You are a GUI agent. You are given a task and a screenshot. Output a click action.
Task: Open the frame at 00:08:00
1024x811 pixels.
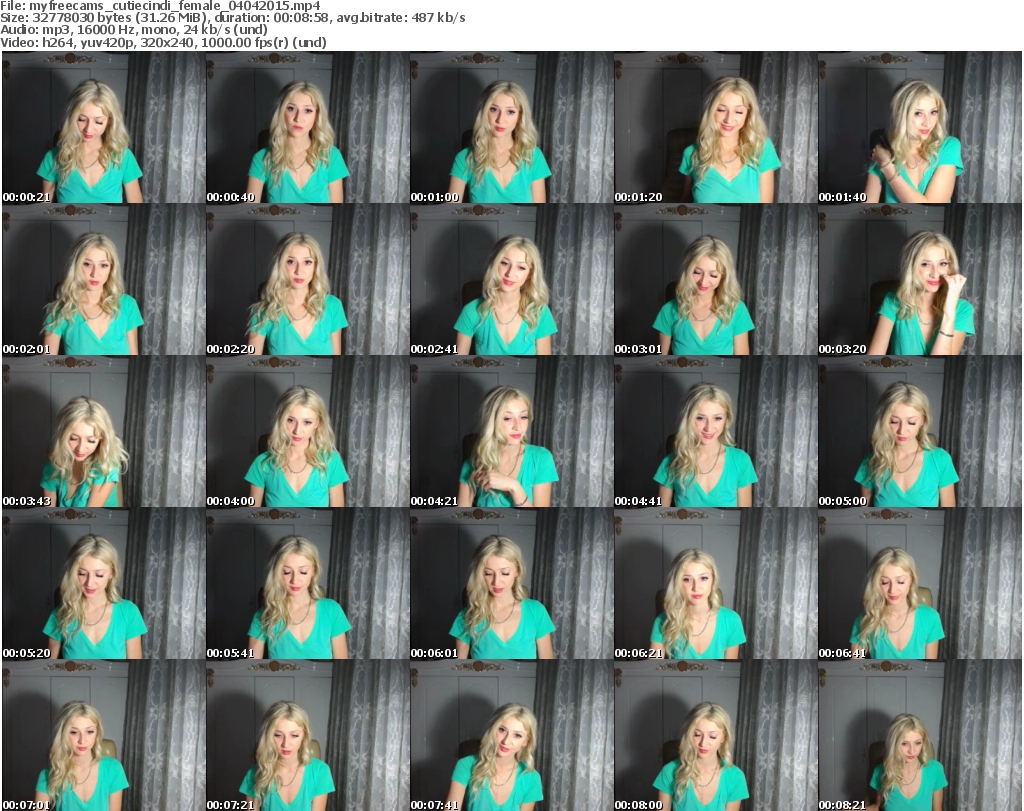point(716,736)
